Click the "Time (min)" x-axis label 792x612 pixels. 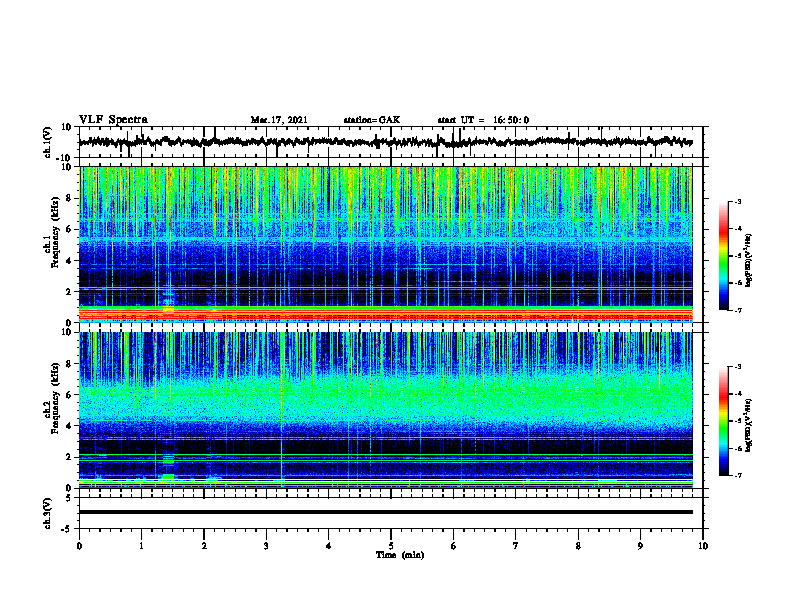point(400,555)
